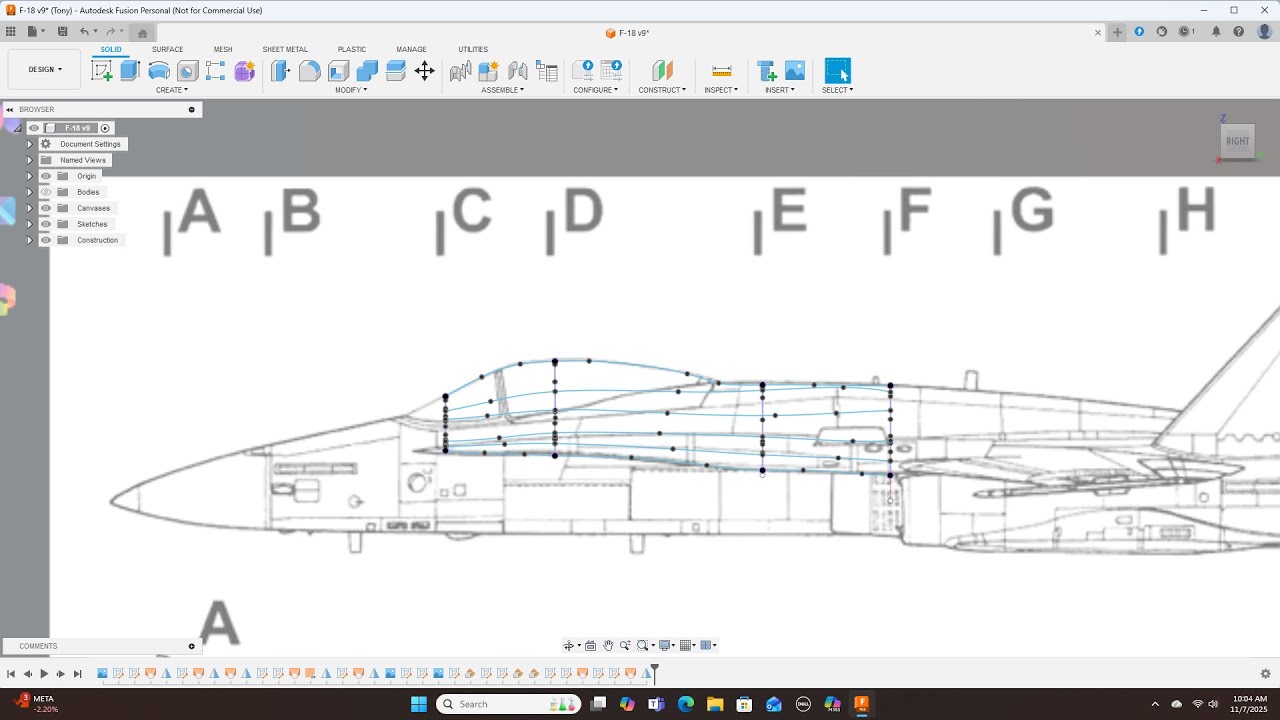
Task: Open the notifications bell
Action: tap(1216, 32)
